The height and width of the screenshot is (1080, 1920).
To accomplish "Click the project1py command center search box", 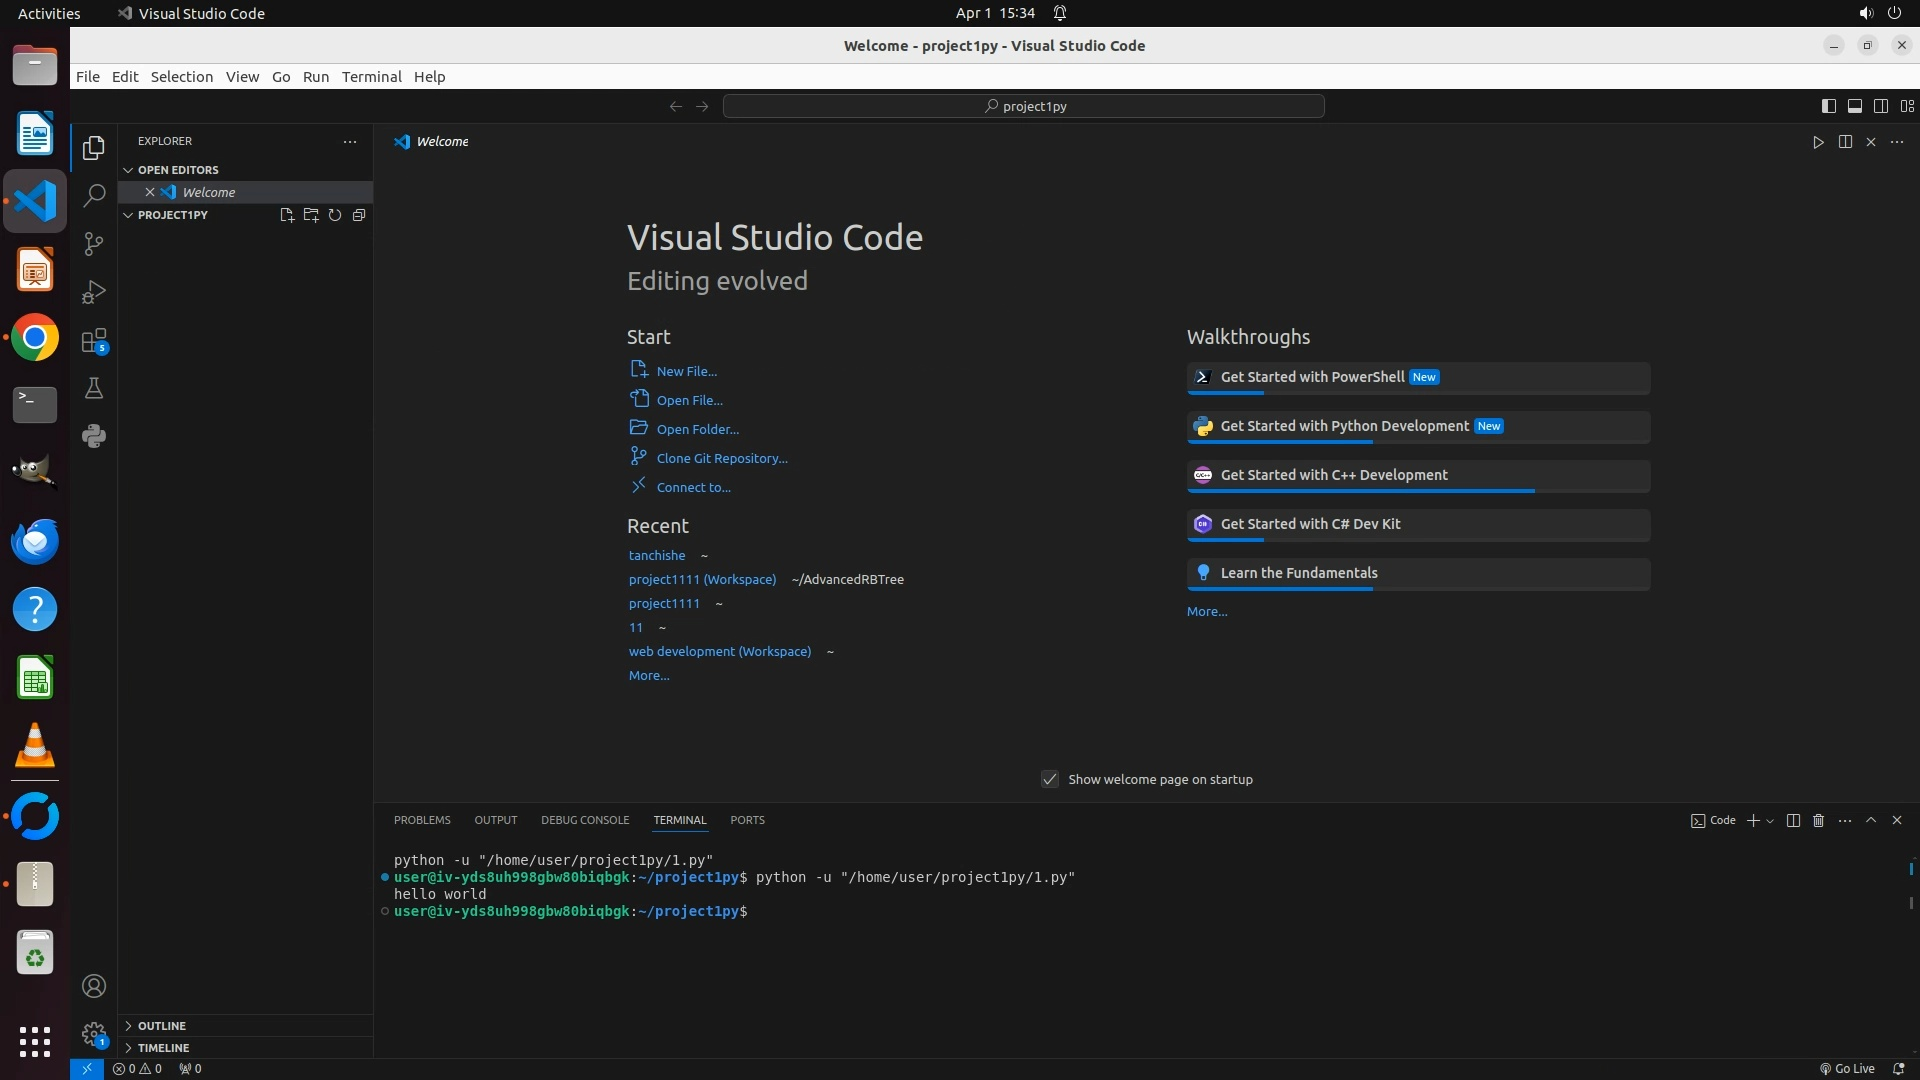I will pos(1024,106).
